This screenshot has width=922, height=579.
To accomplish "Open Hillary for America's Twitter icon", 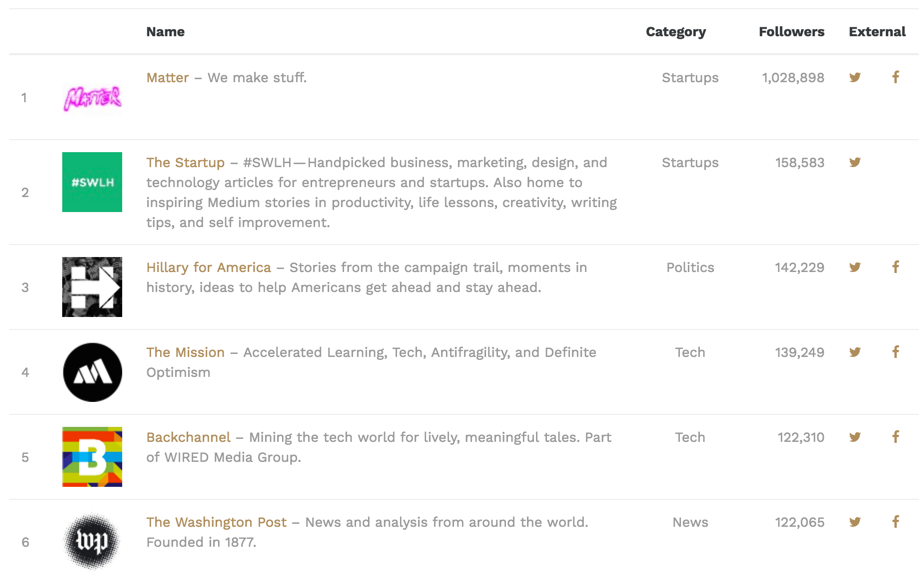I will (855, 268).
